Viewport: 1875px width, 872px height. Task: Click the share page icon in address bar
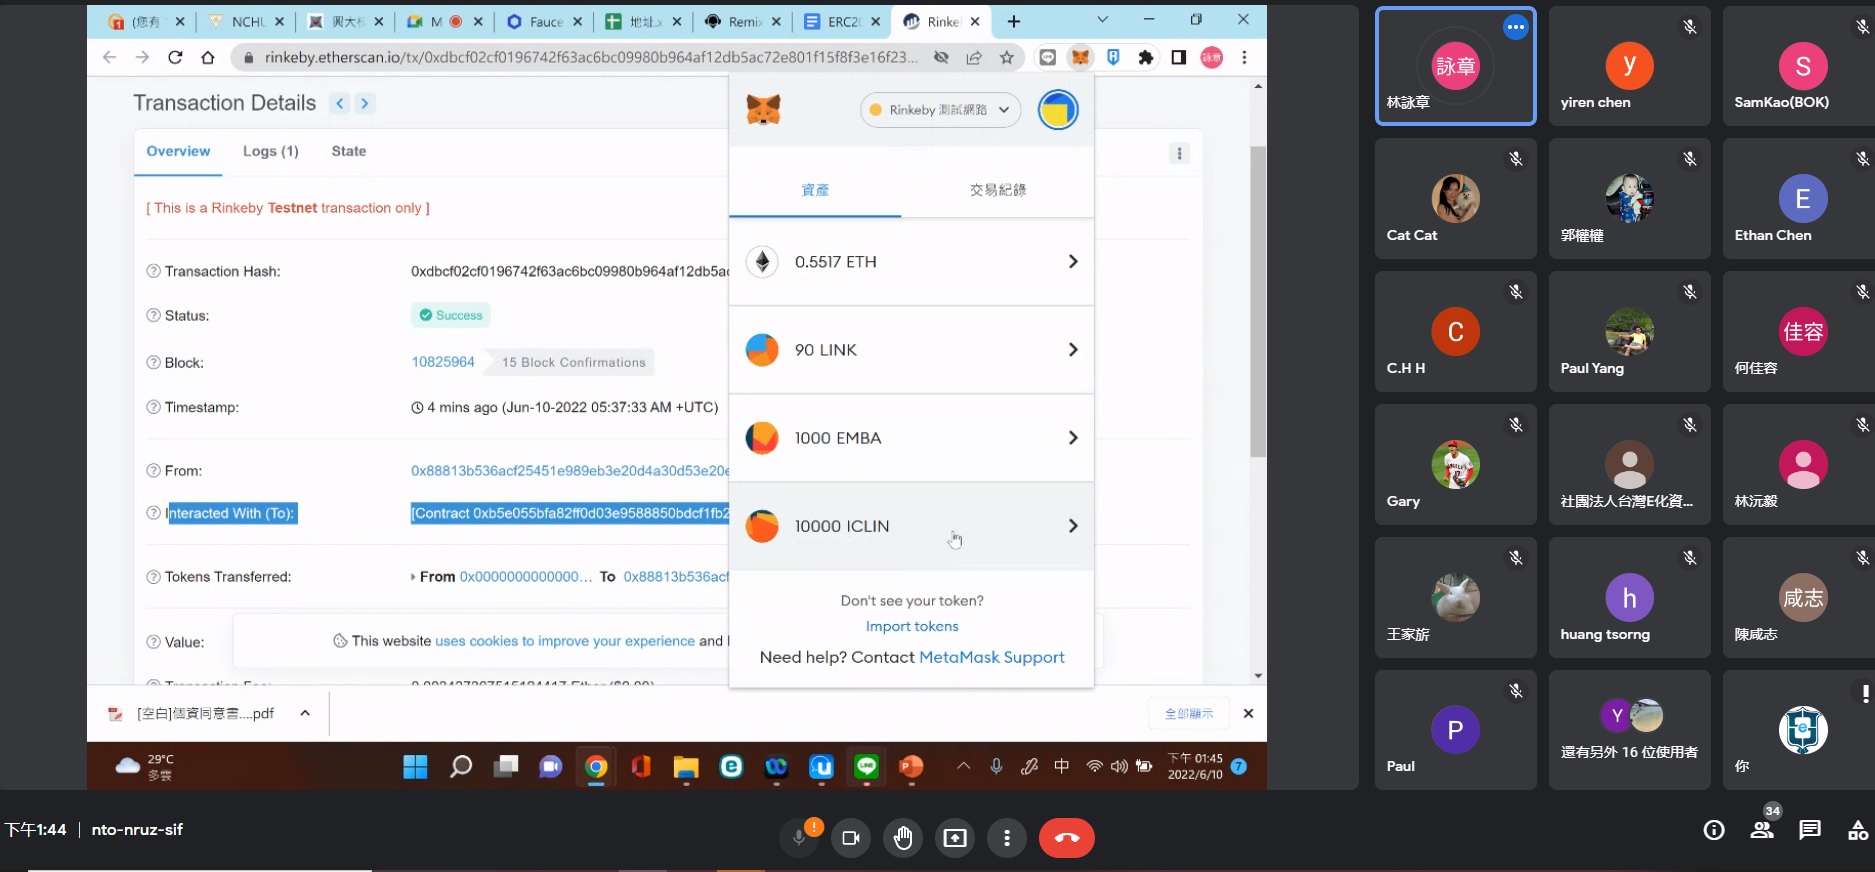click(x=974, y=57)
